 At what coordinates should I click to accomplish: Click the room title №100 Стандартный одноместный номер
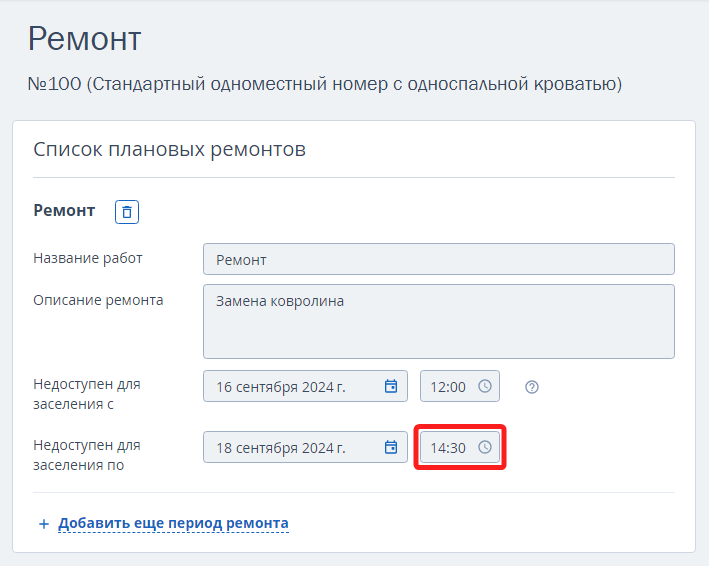click(x=325, y=84)
